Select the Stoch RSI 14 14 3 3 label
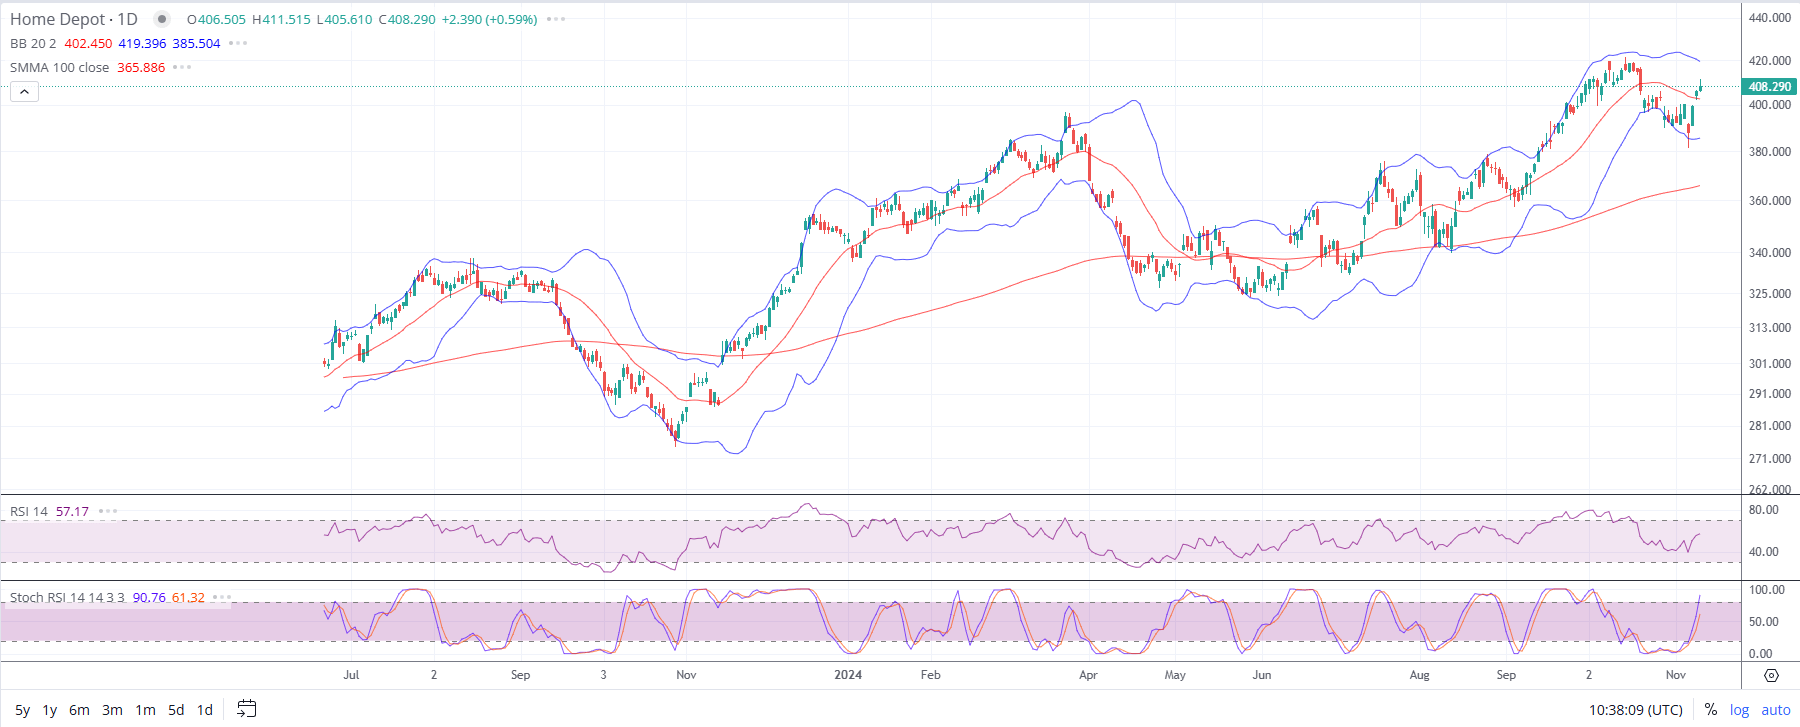 (67, 597)
